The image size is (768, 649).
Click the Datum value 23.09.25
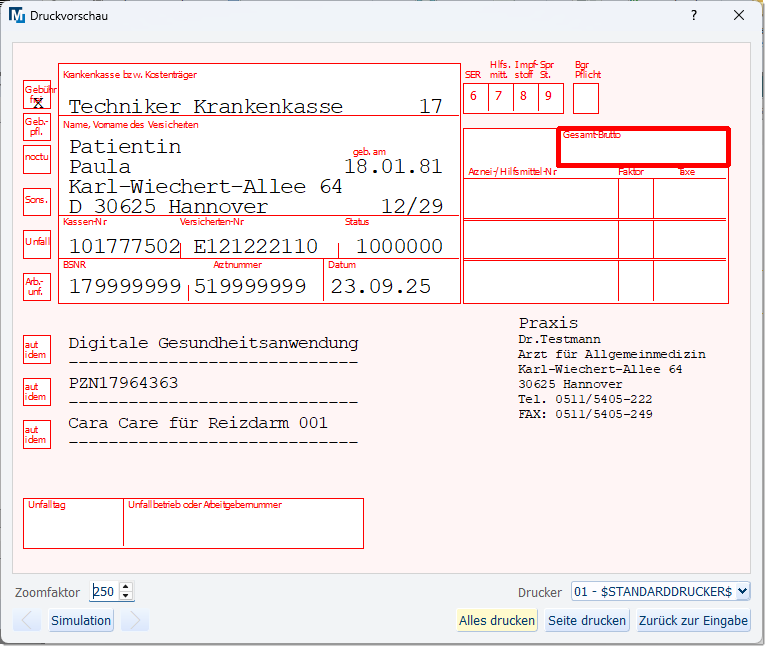pos(381,287)
